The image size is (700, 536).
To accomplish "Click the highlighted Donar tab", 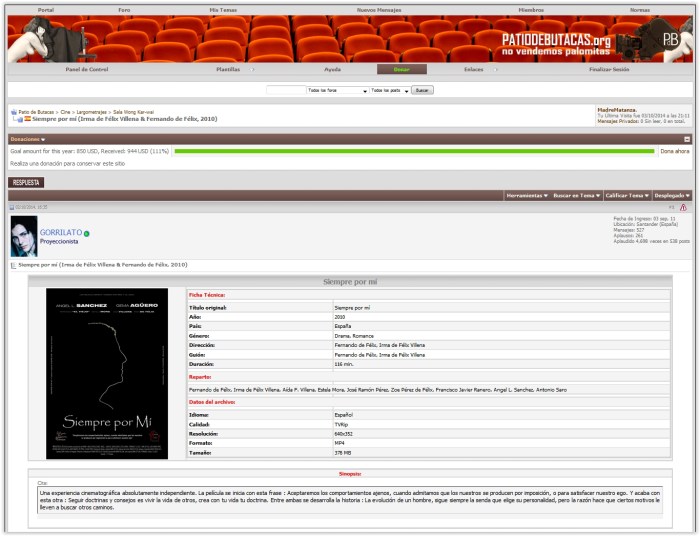I will (402, 69).
